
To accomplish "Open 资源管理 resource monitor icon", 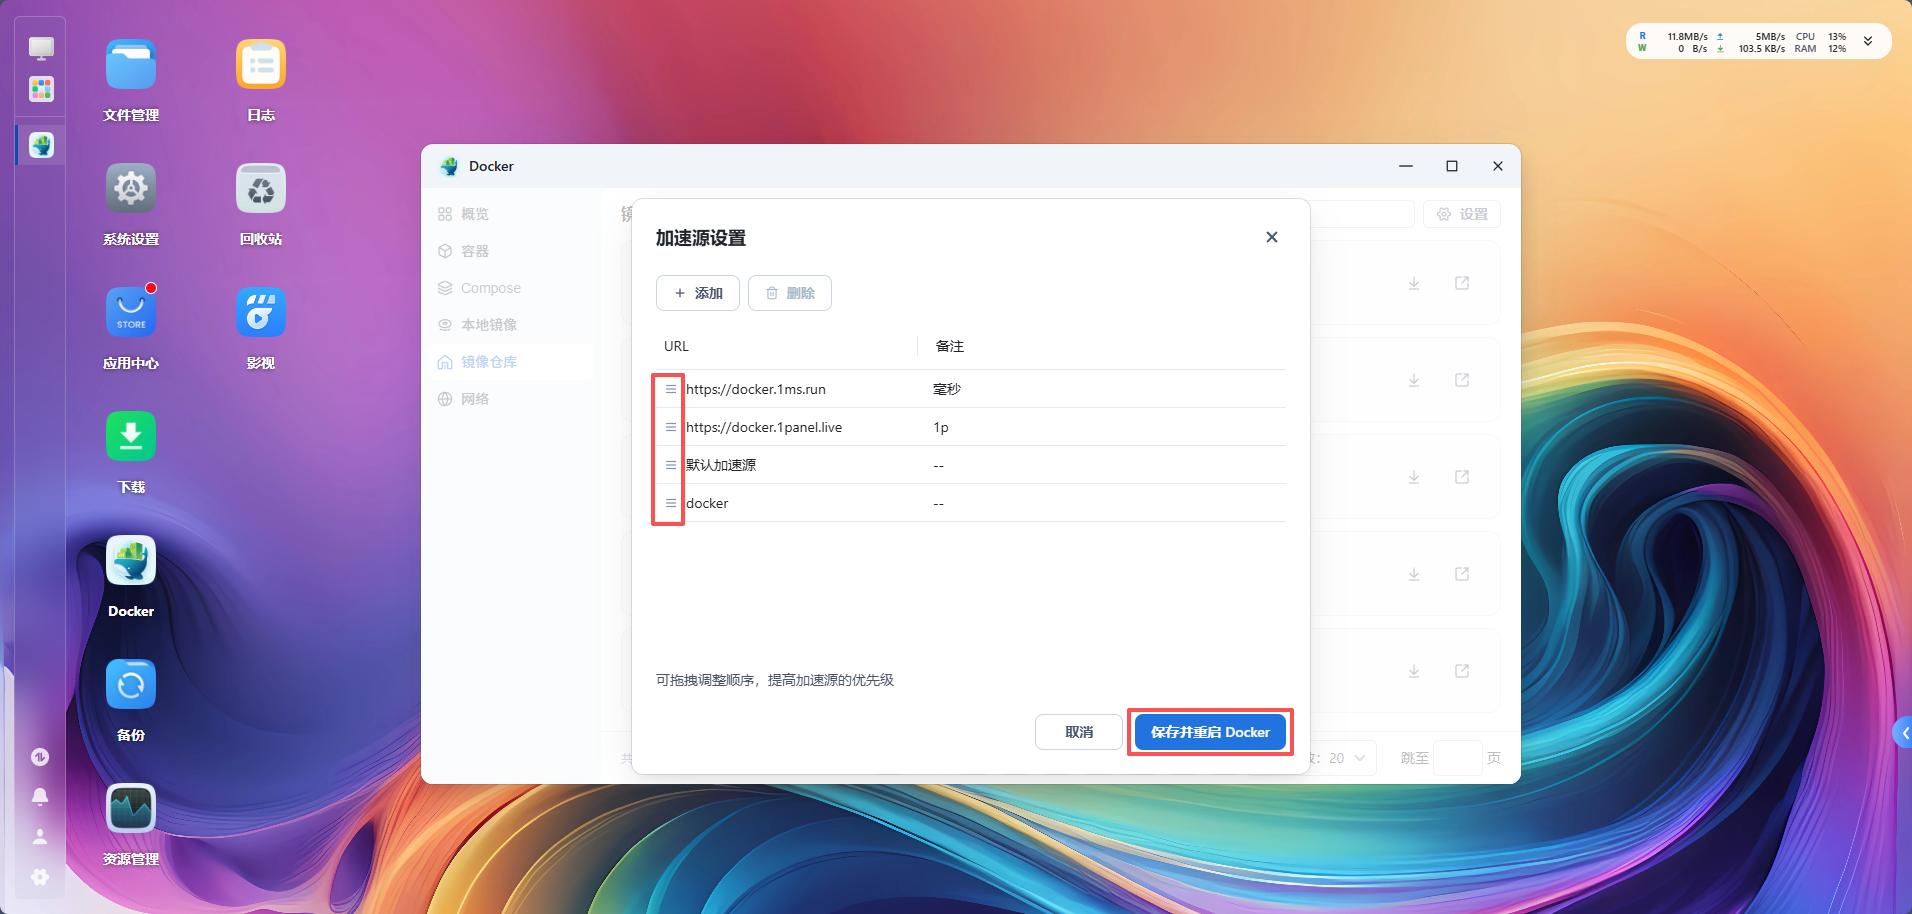I will click(x=131, y=809).
